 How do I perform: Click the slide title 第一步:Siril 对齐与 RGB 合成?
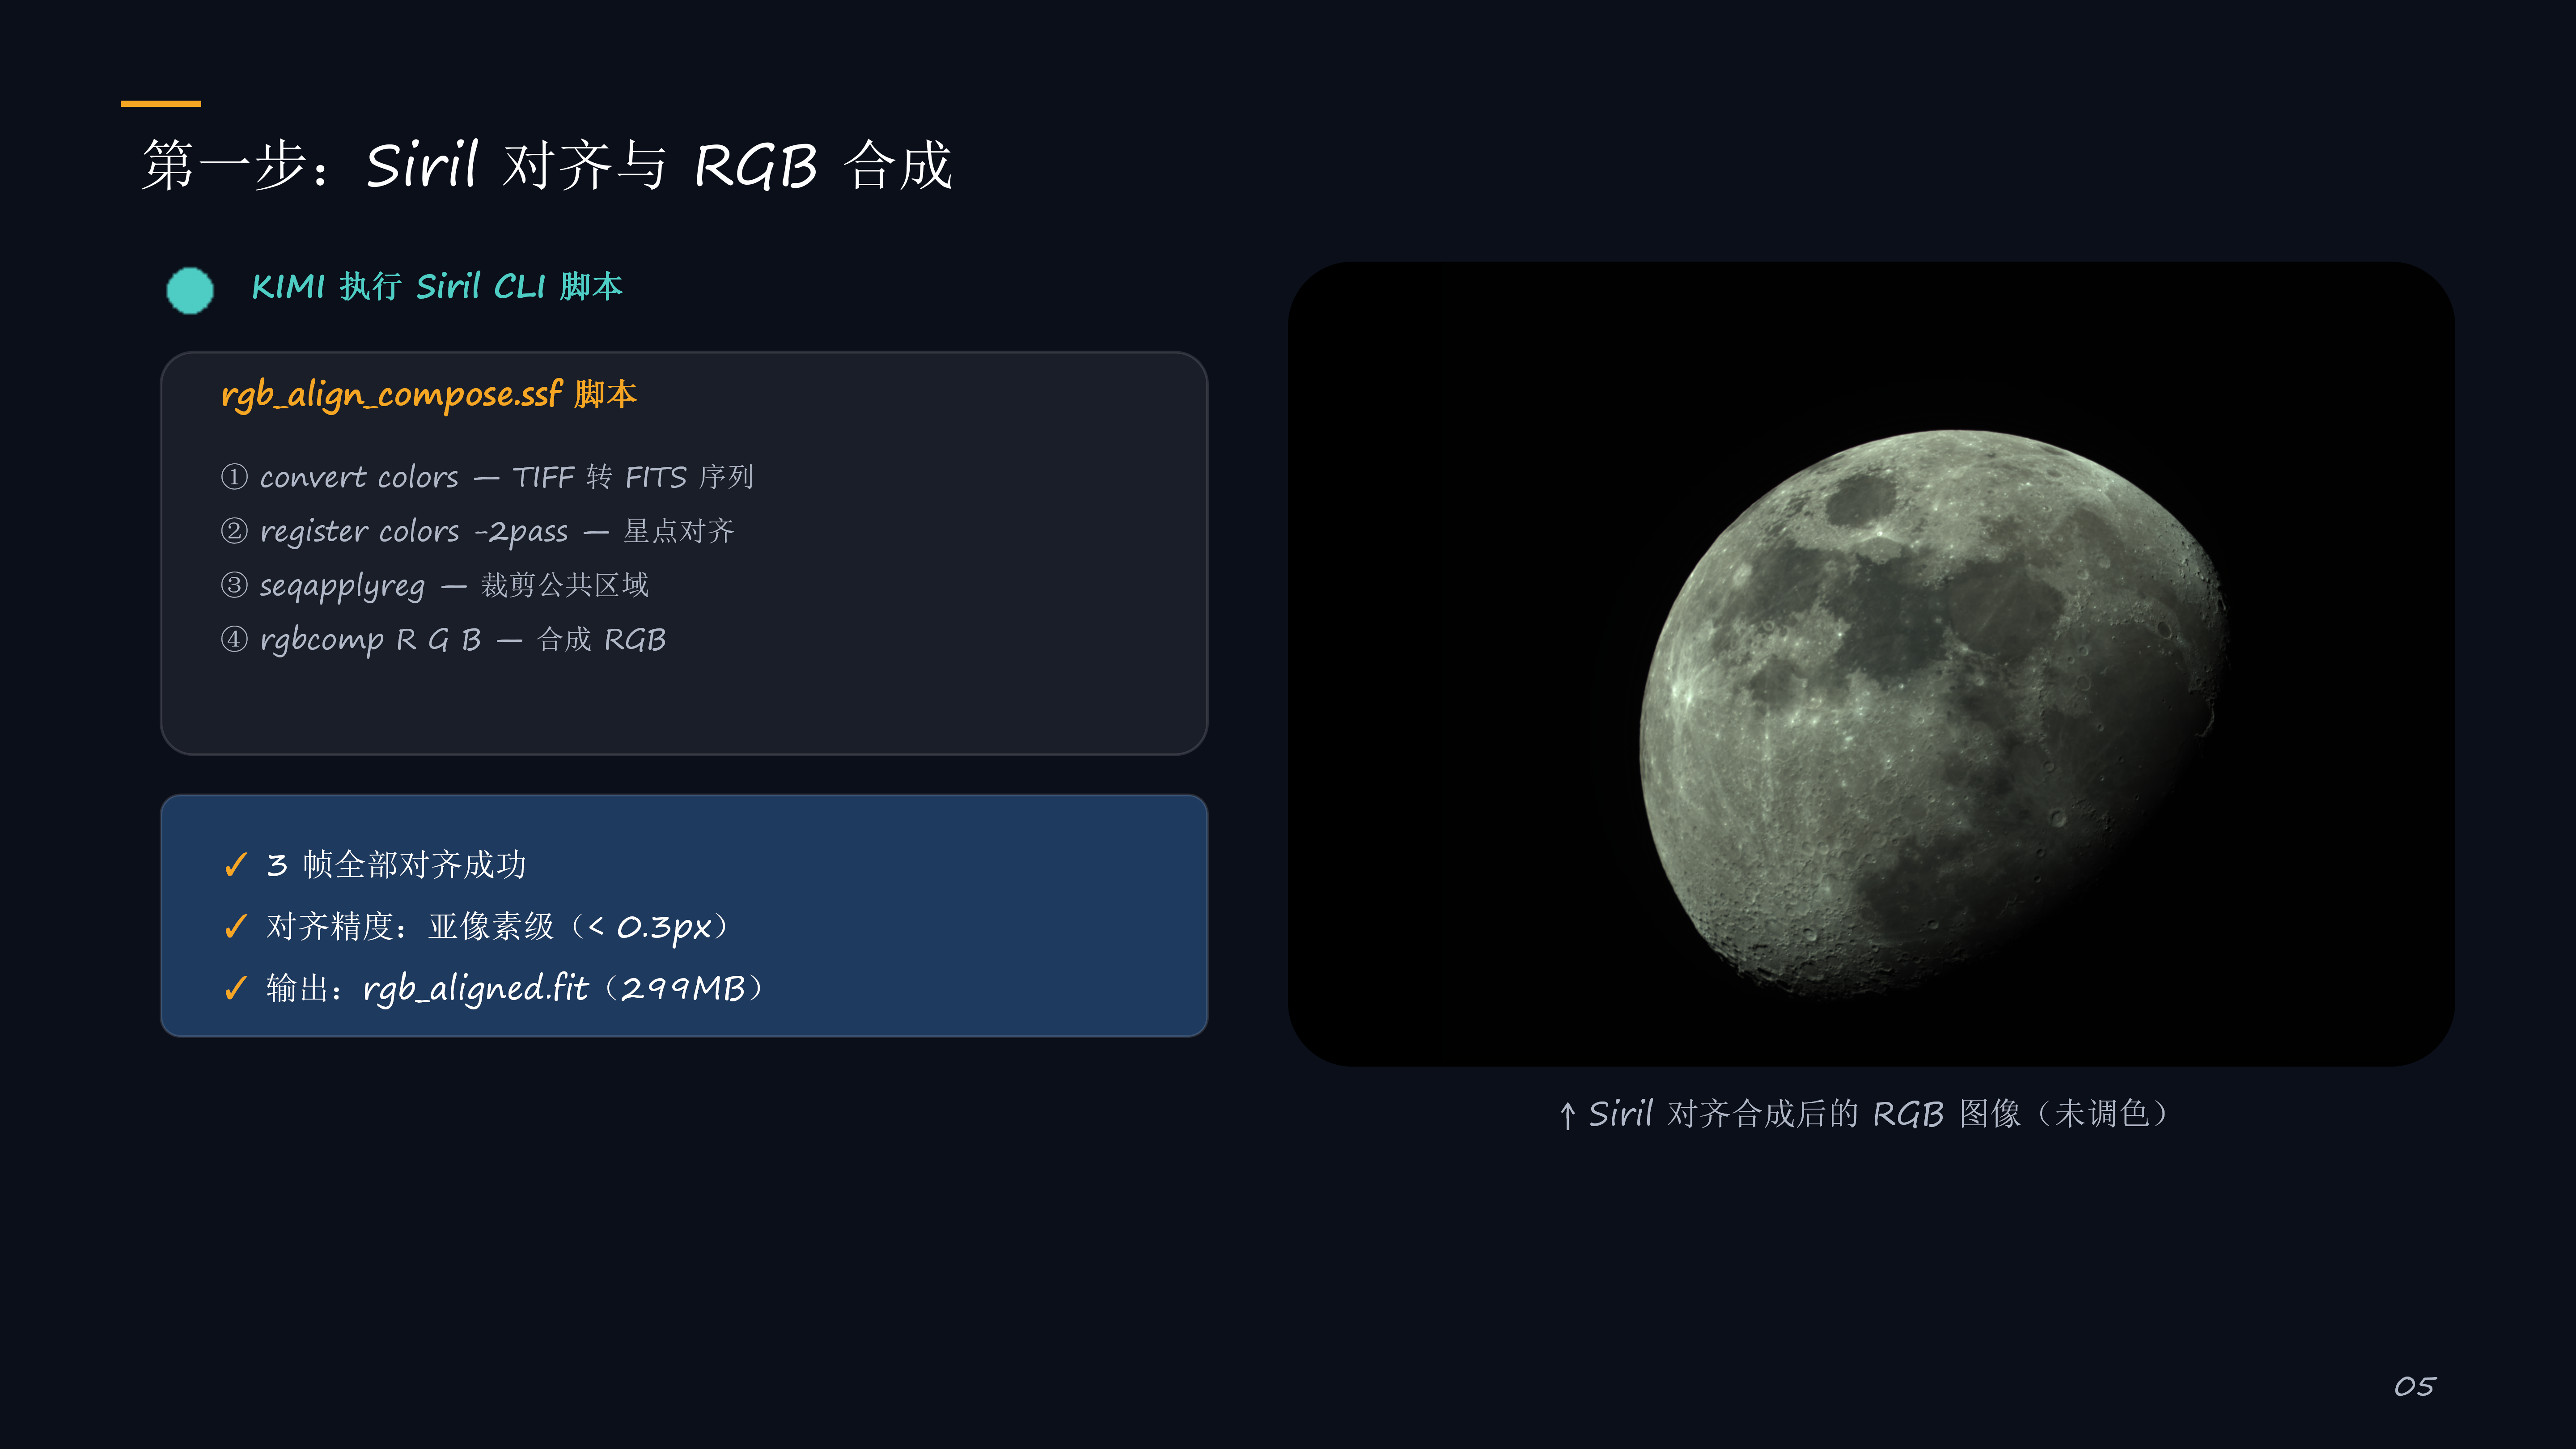coord(547,165)
